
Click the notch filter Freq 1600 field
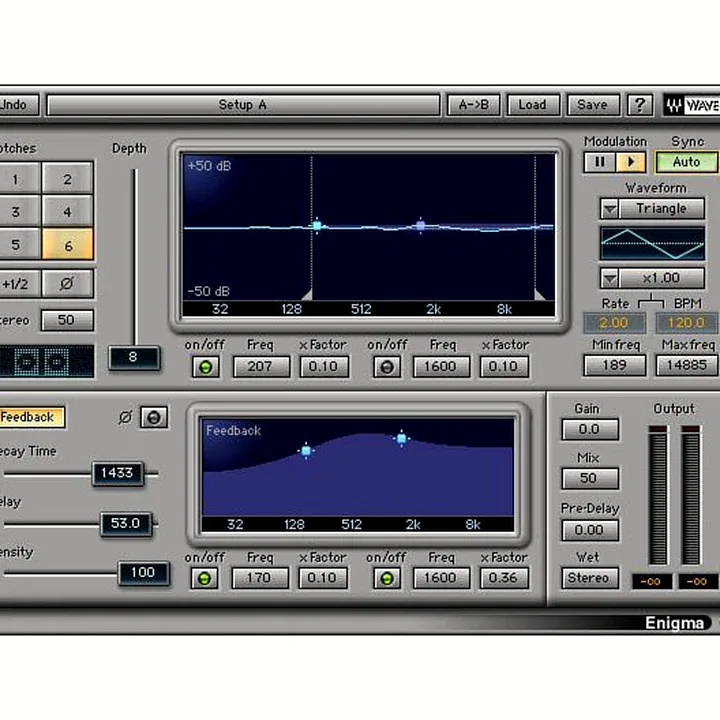441,367
